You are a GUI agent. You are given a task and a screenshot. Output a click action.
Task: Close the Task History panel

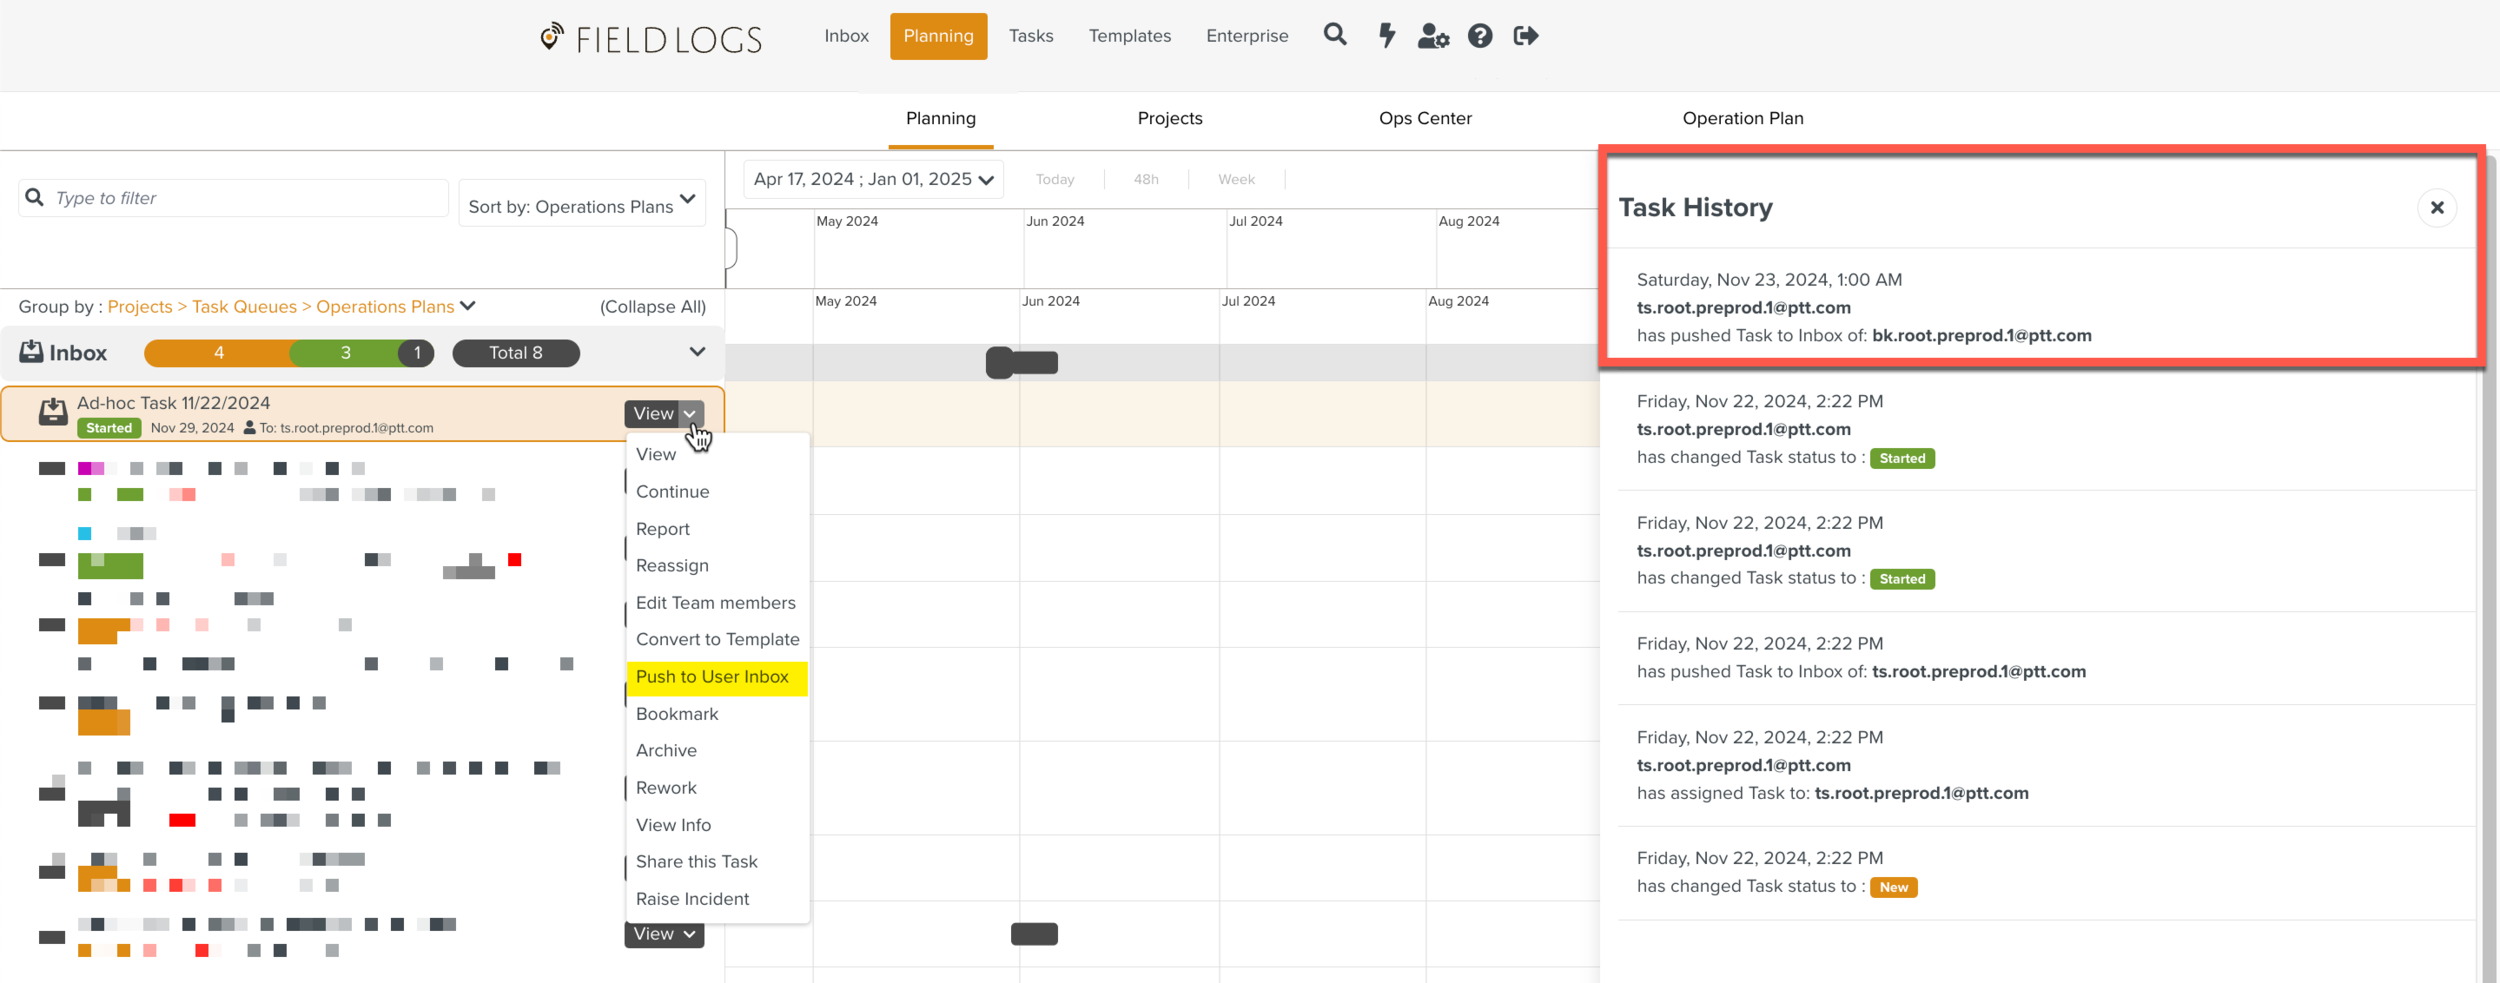[2436, 208]
